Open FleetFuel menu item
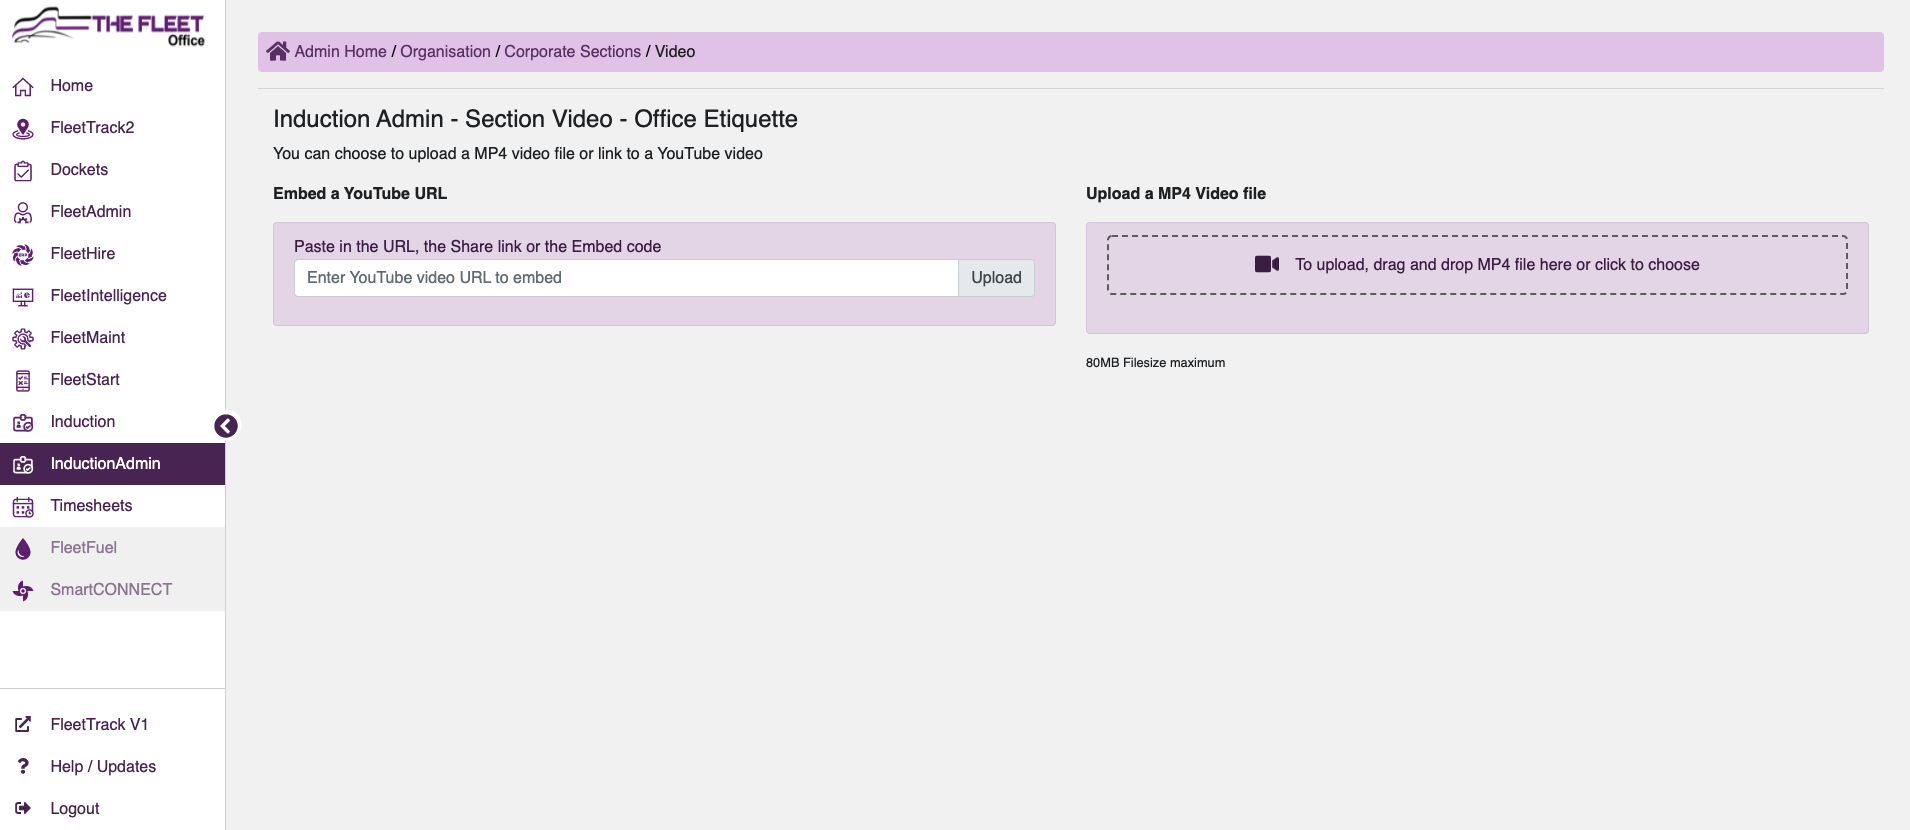 tap(112, 548)
